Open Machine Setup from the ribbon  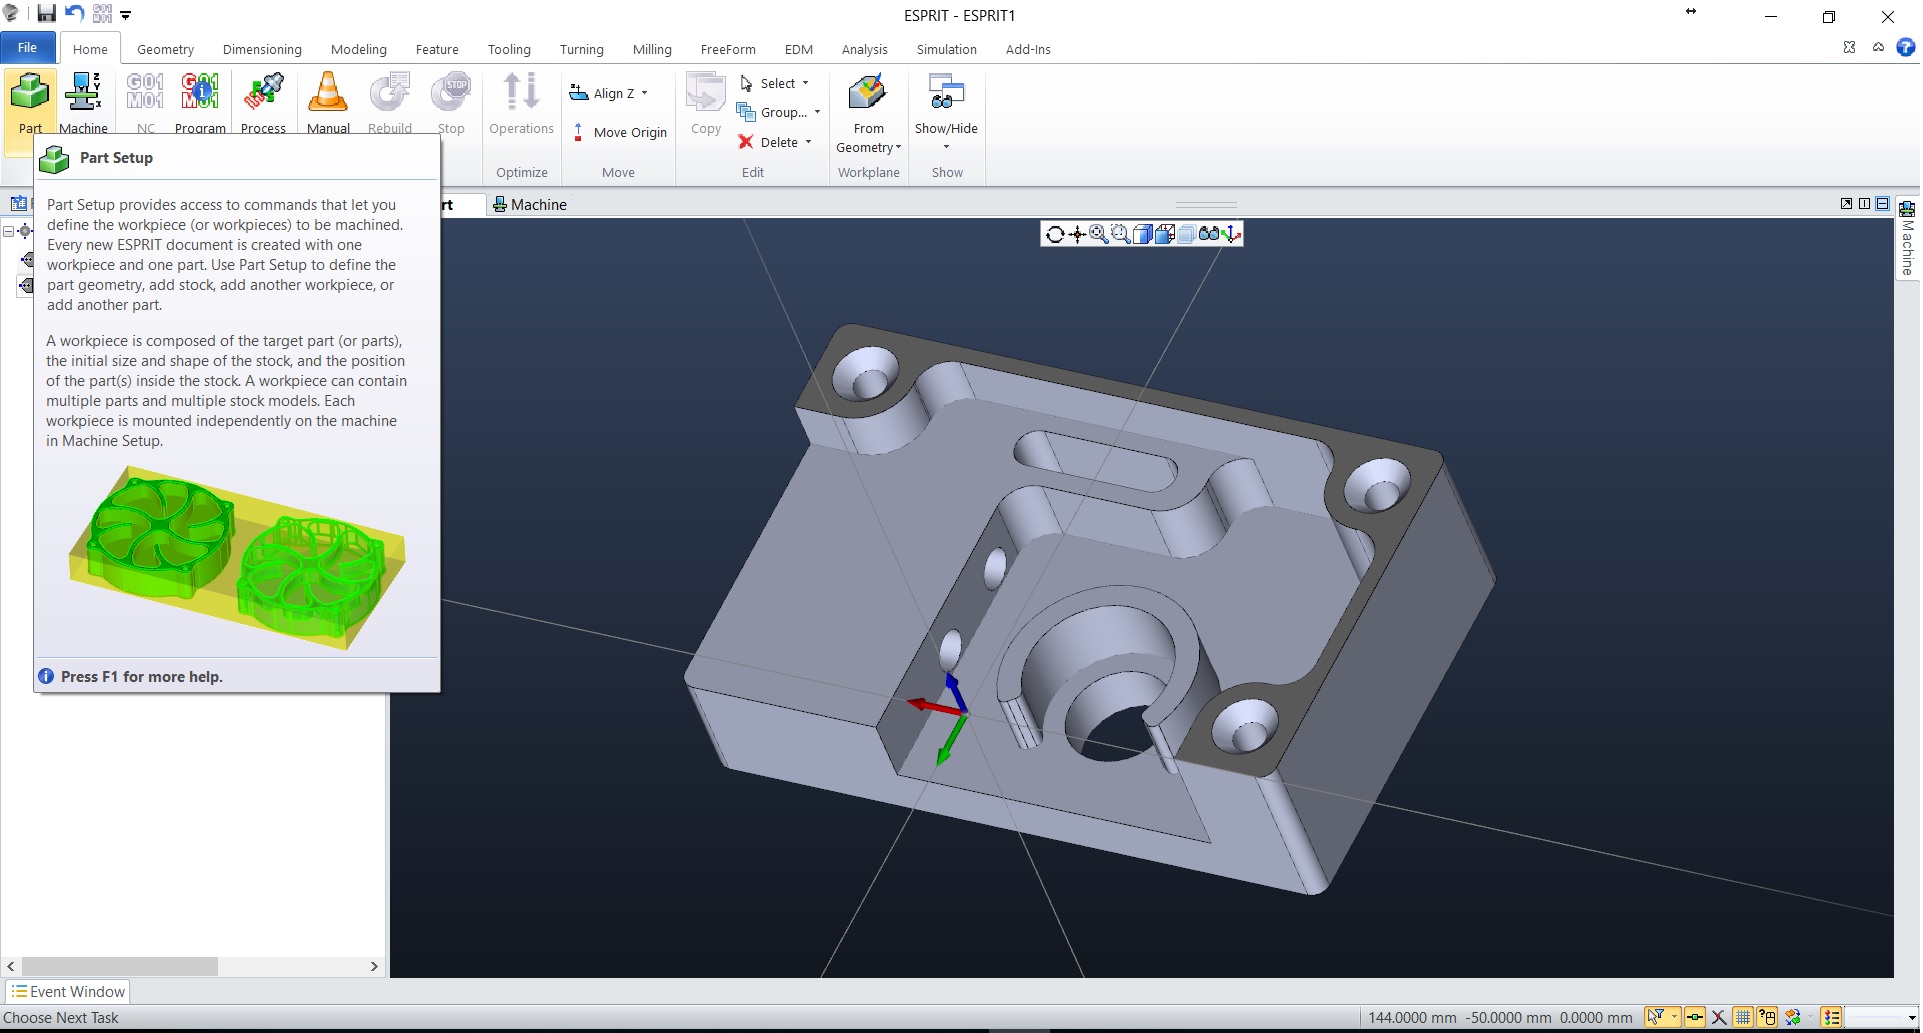pos(83,102)
